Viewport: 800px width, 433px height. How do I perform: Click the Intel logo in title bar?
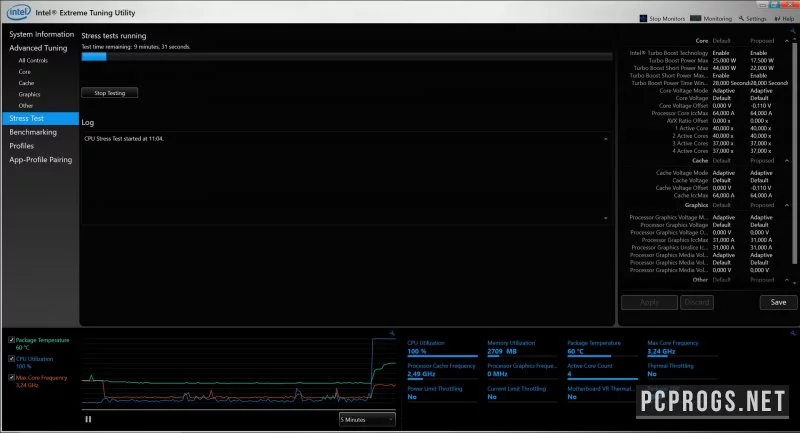coord(19,12)
